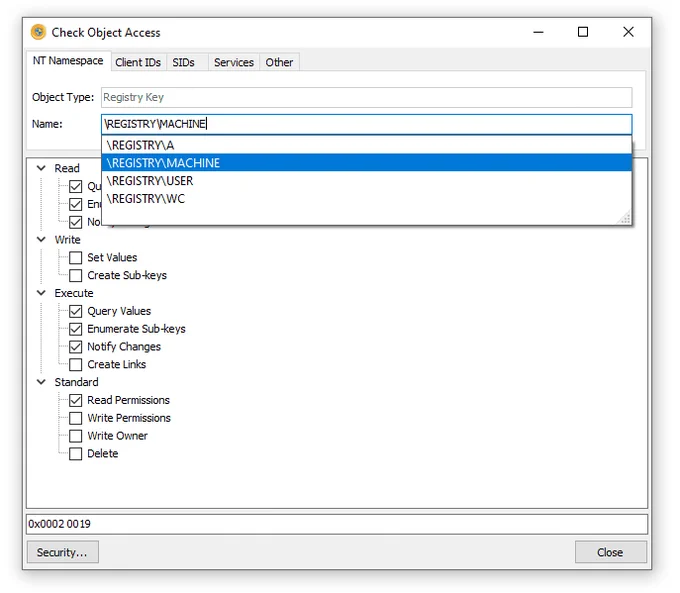This screenshot has height=593, width=680.
Task: Collapse the Standard group
Action: click(41, 382)
